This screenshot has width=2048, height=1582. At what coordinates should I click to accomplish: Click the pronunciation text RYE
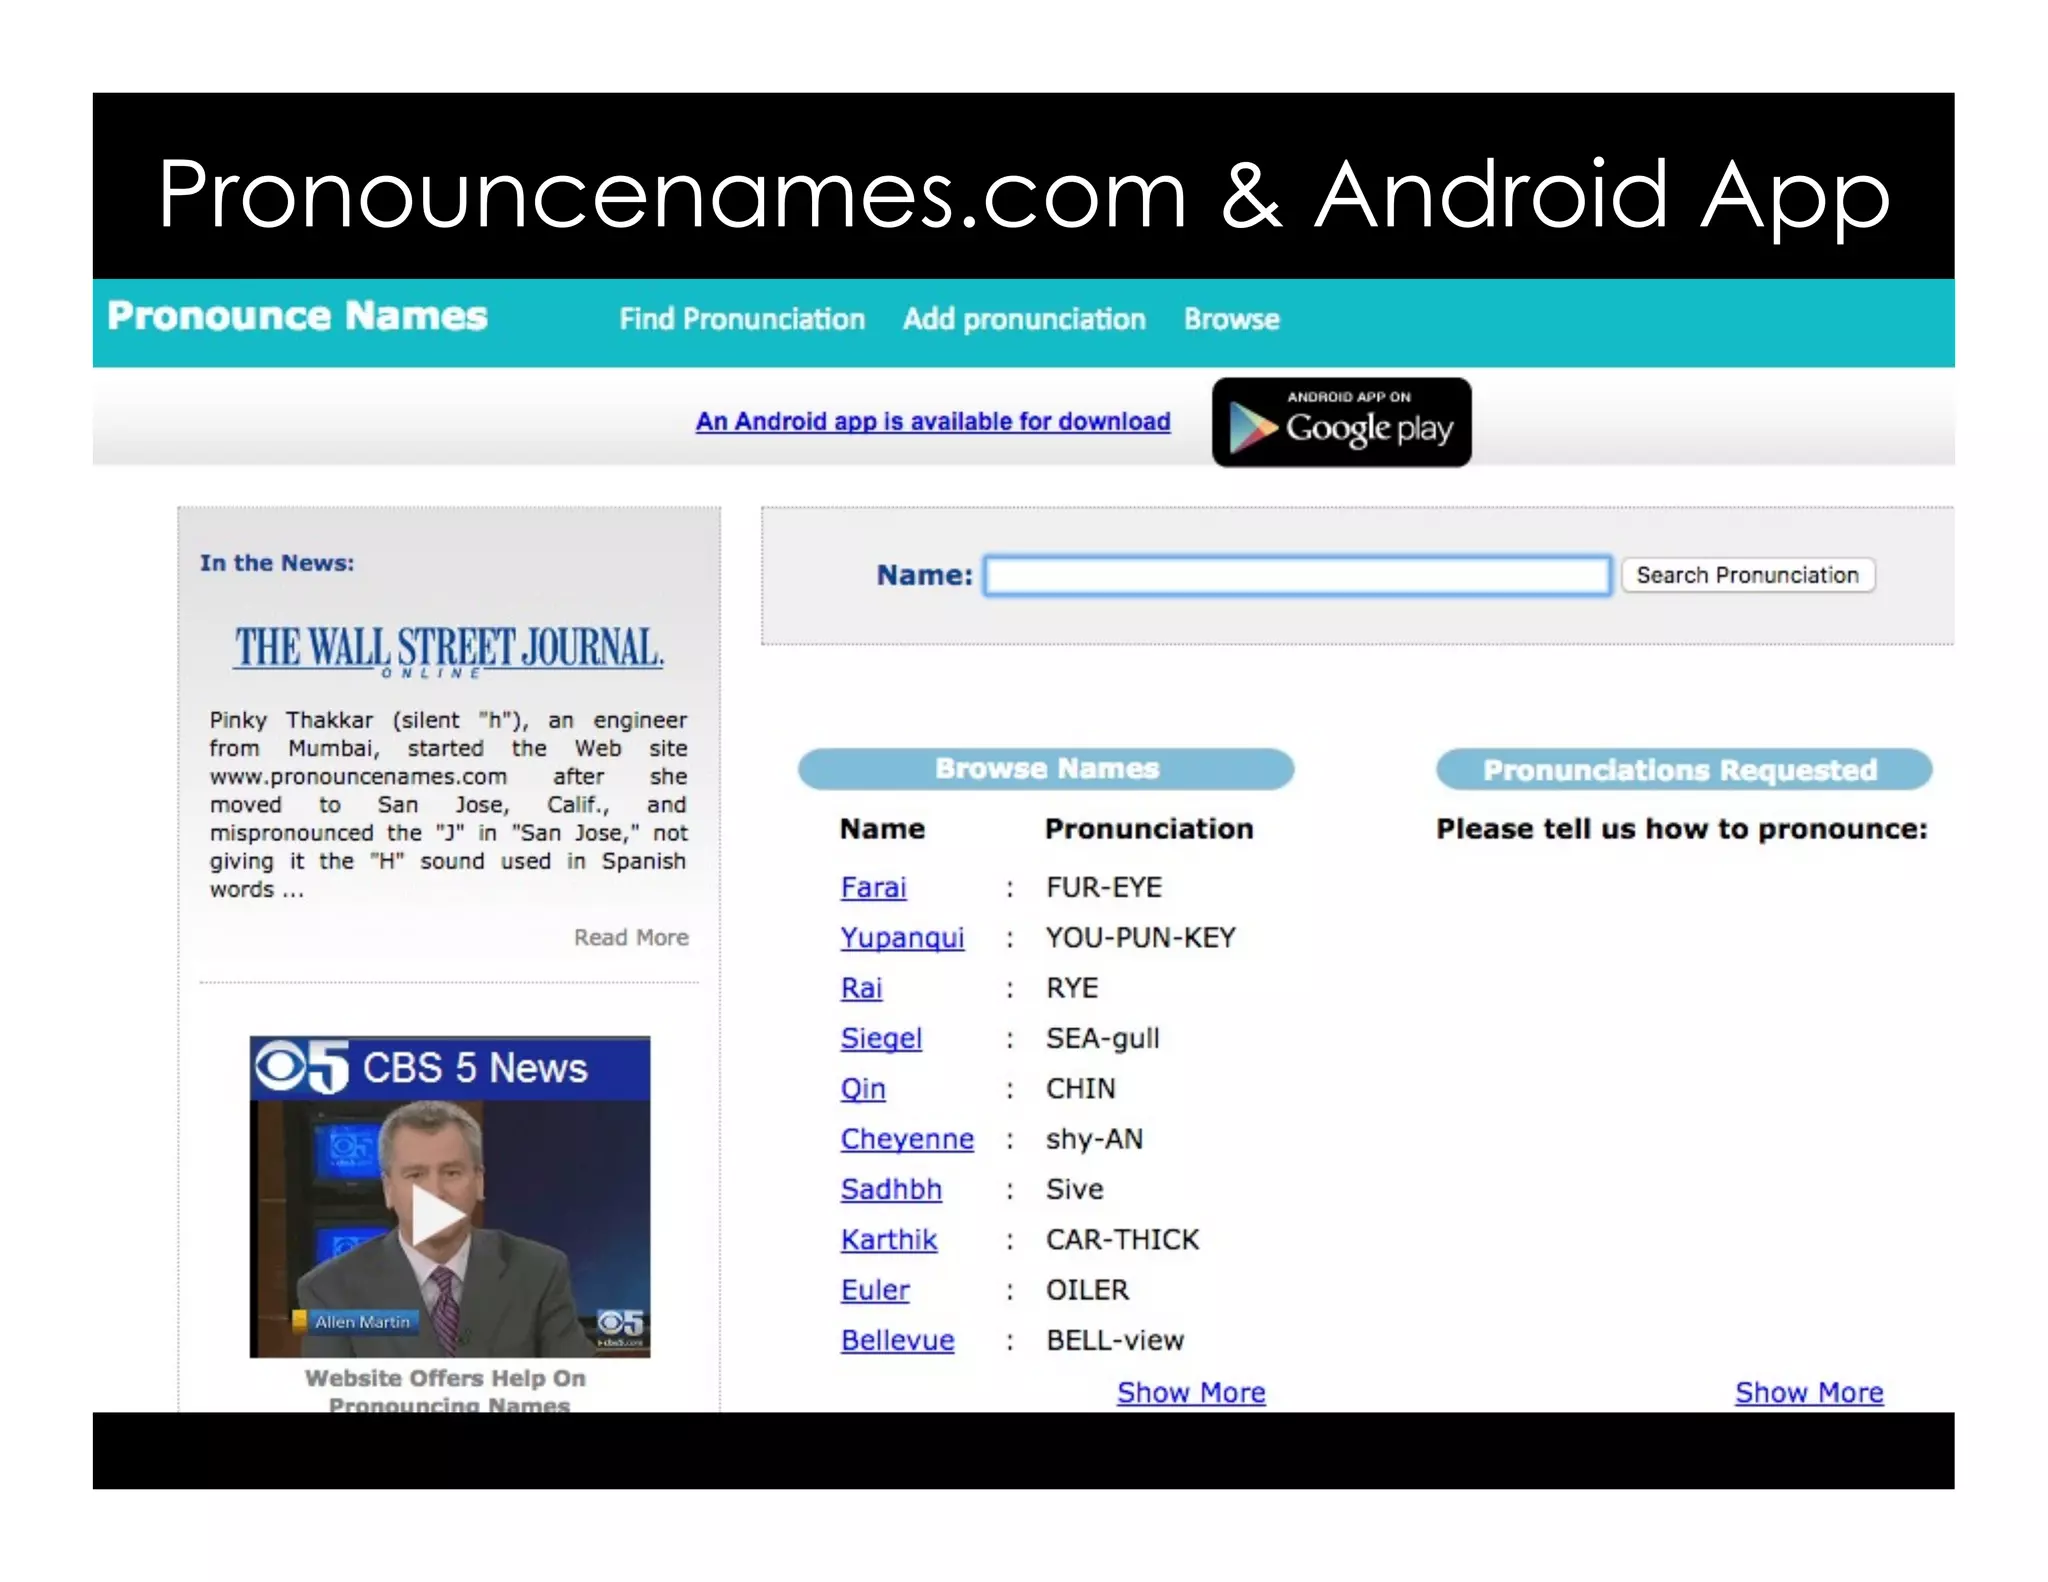pos(1072,988)
